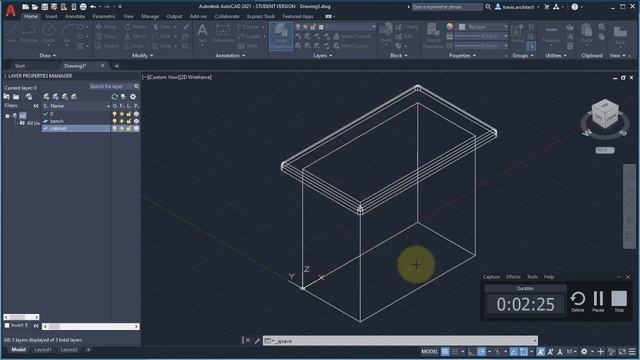Select the Move tool in Modify panel
This screenshot has height=360, width=640.
coord(106,27)
